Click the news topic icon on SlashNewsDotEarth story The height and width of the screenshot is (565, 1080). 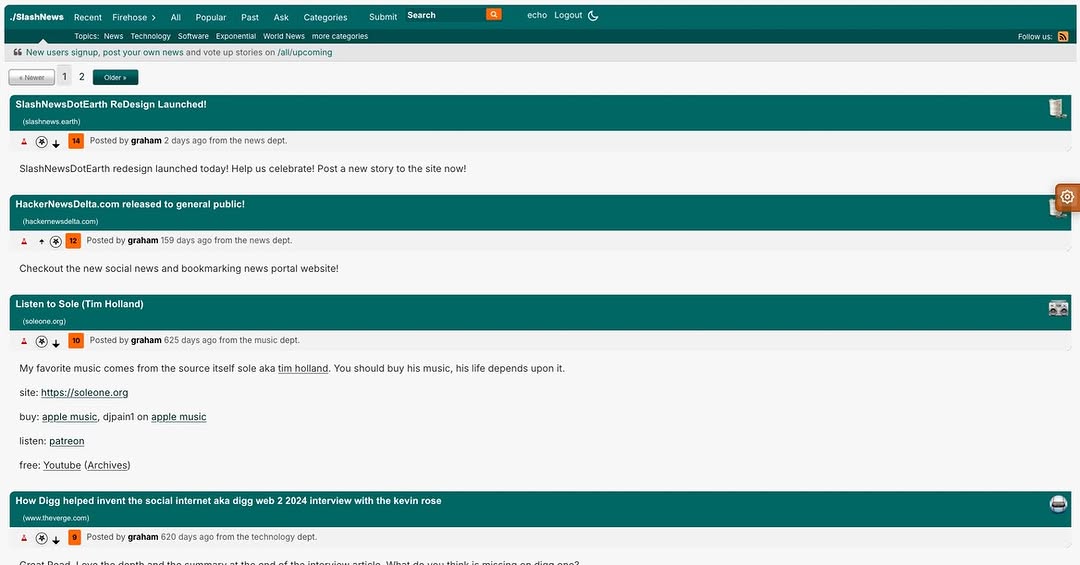click(x=1057, y=108)
